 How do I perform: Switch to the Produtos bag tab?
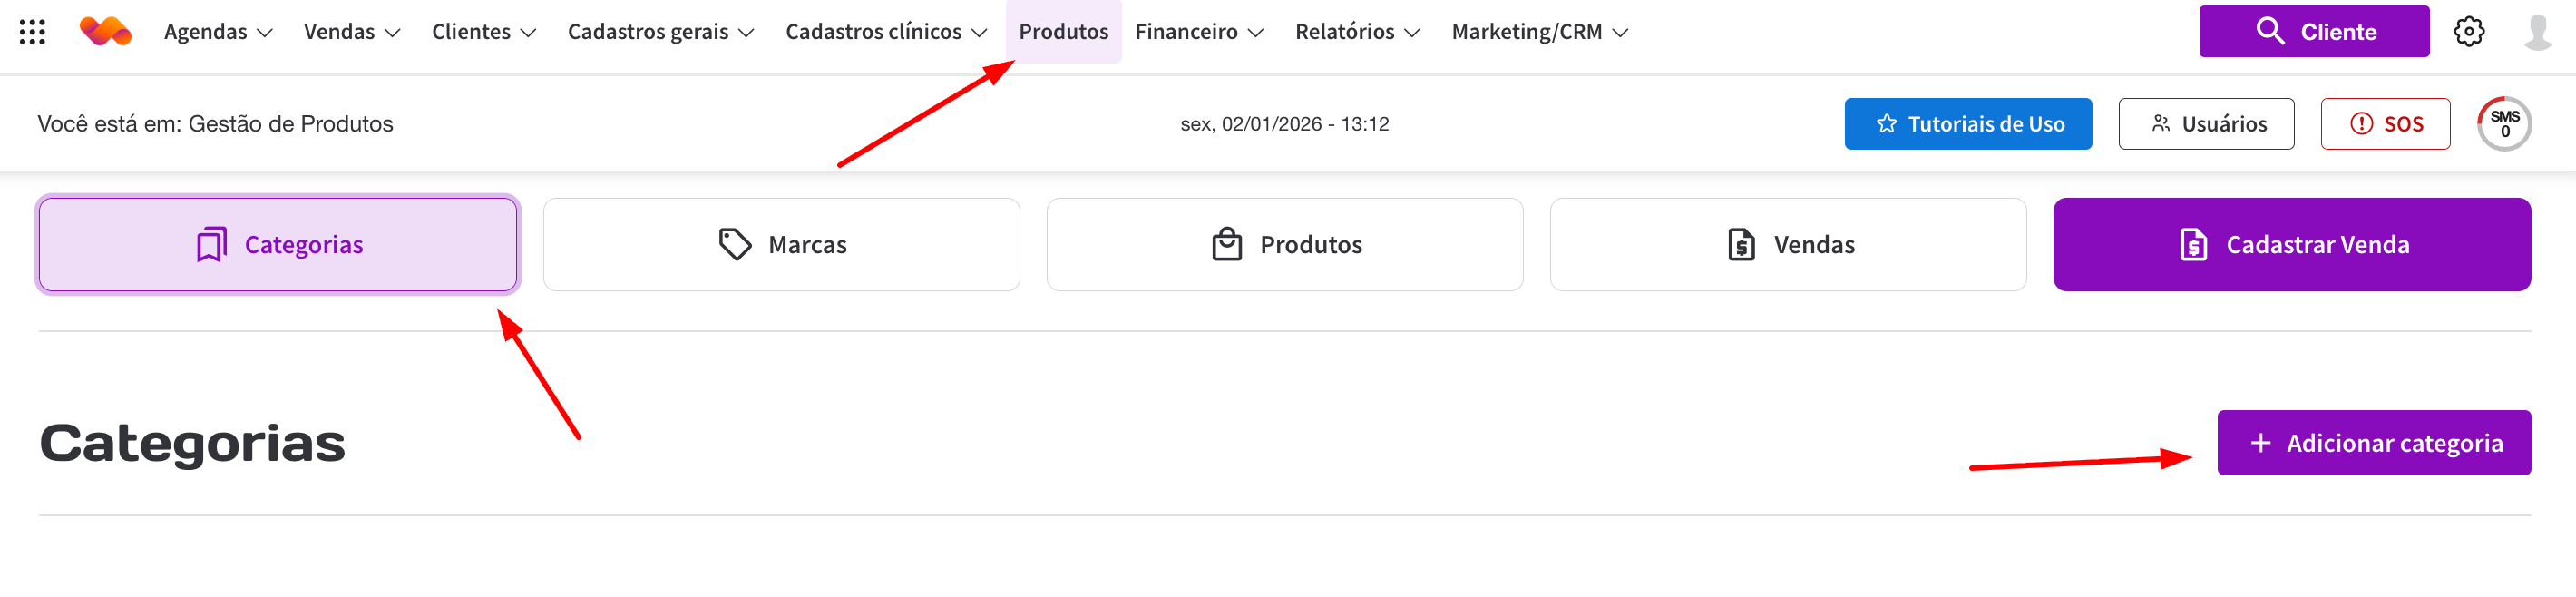pyautogui.click(x=1284, y=245)
